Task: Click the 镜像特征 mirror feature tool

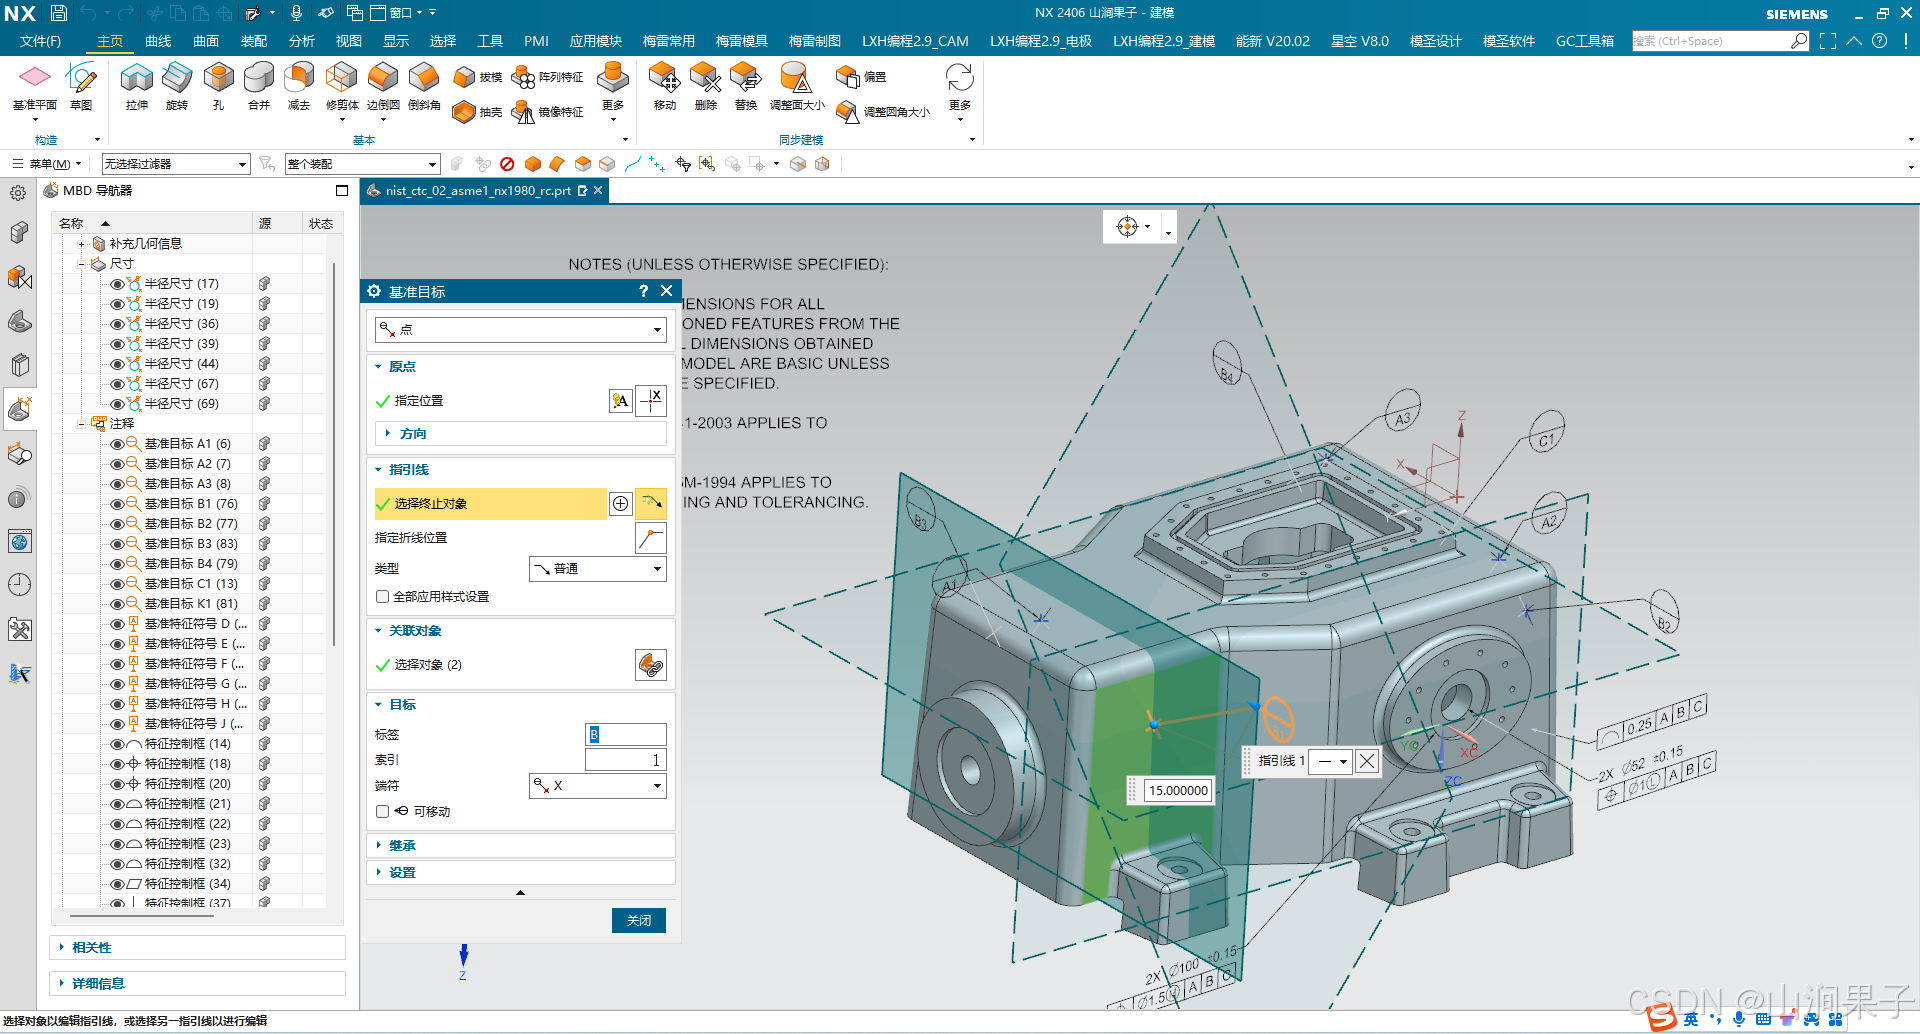Action: (547, 112)
